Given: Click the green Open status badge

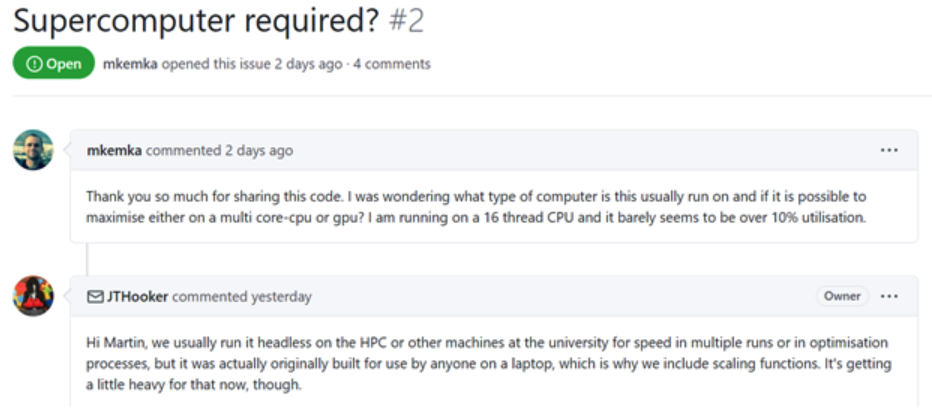Looking at the screenshot, I should [53, 64].
